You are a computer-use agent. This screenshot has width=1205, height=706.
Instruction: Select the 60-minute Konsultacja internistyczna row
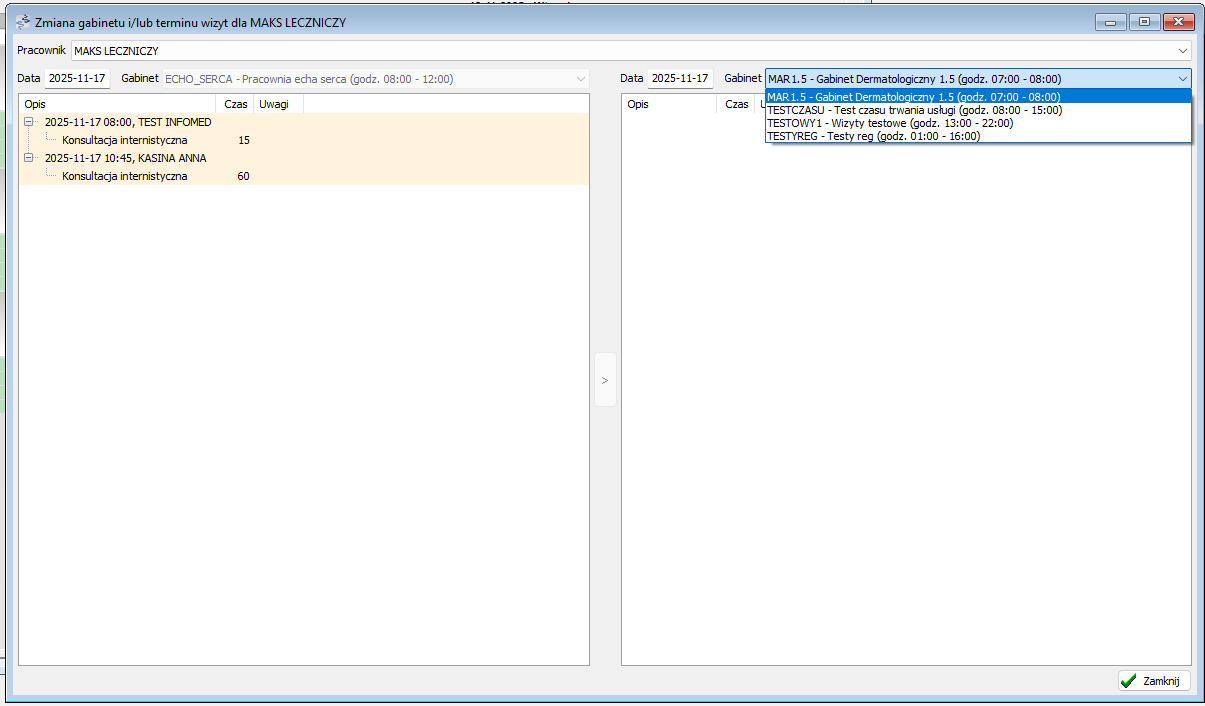pyautogui.click(x=125, y=176)
